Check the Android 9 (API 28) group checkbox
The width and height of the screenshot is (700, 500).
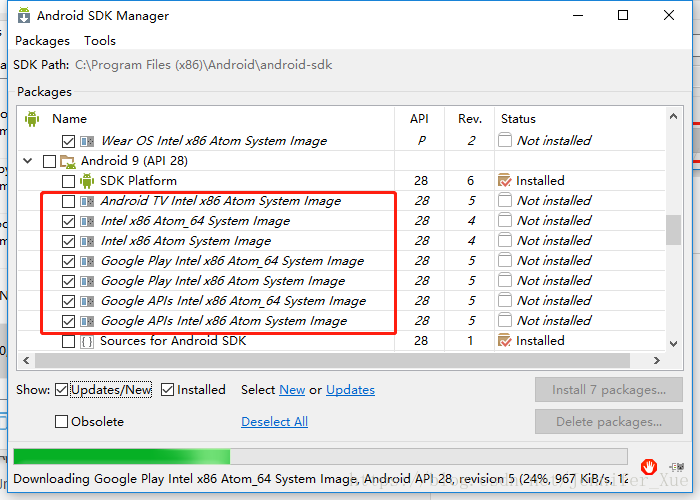(x=49, y=161)
